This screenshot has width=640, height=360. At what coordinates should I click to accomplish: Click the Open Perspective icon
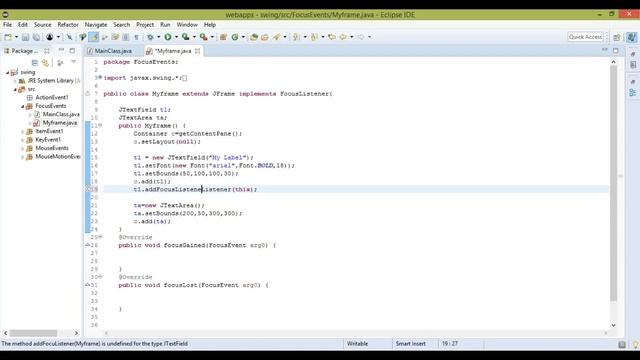coord(617,37)
